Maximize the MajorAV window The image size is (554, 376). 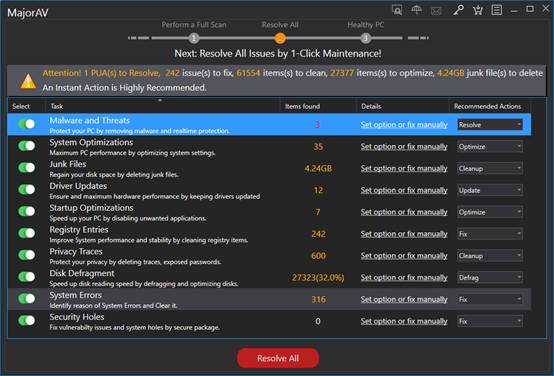tap(530, 9)
